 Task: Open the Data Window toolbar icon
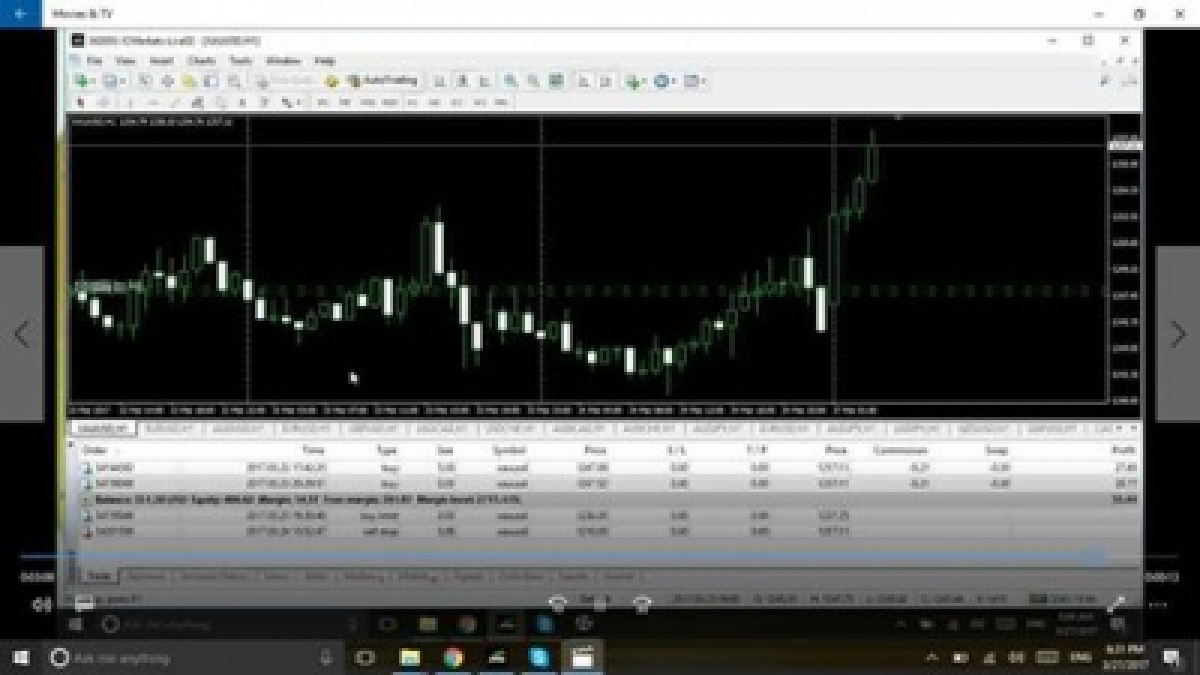[168, 80]
